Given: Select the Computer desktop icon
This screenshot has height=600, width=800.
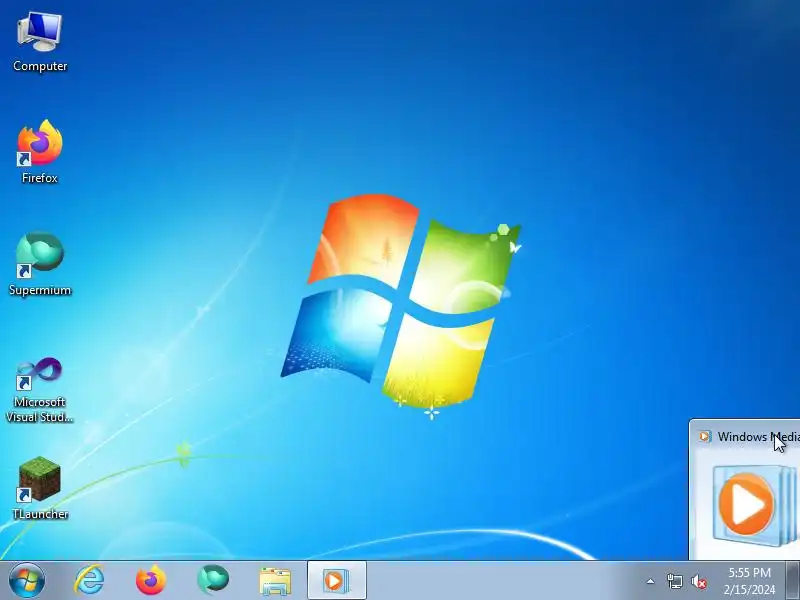Looking at the screenshot, I should (40, 42).
